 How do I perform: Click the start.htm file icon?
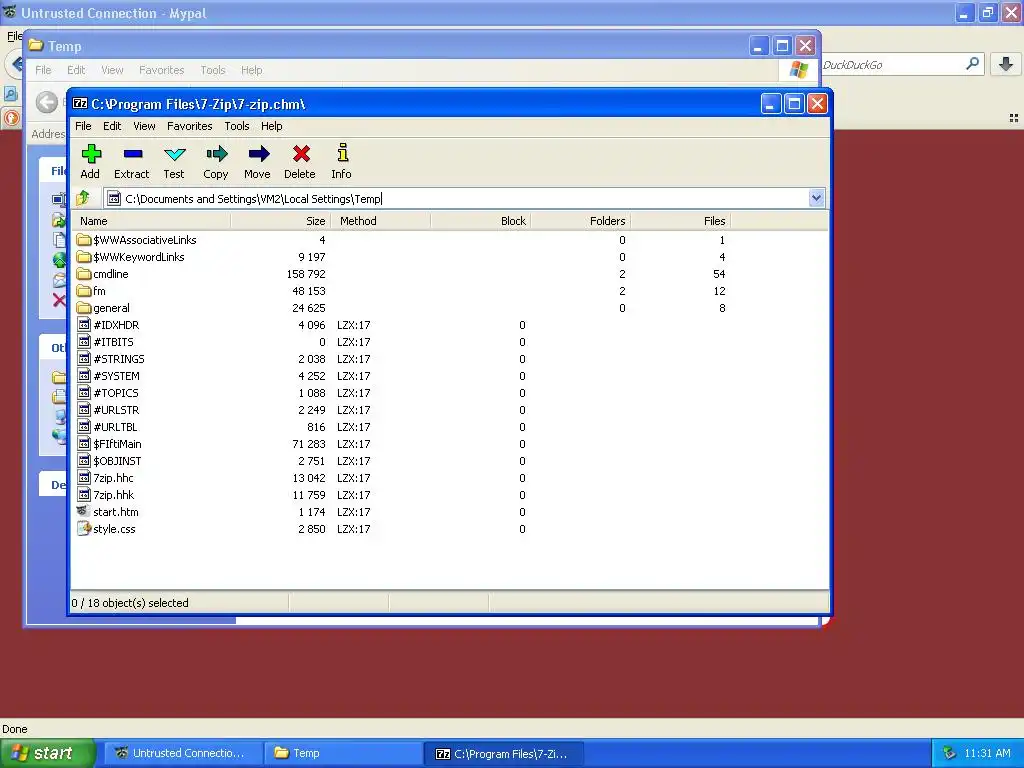tap(83, 511)
